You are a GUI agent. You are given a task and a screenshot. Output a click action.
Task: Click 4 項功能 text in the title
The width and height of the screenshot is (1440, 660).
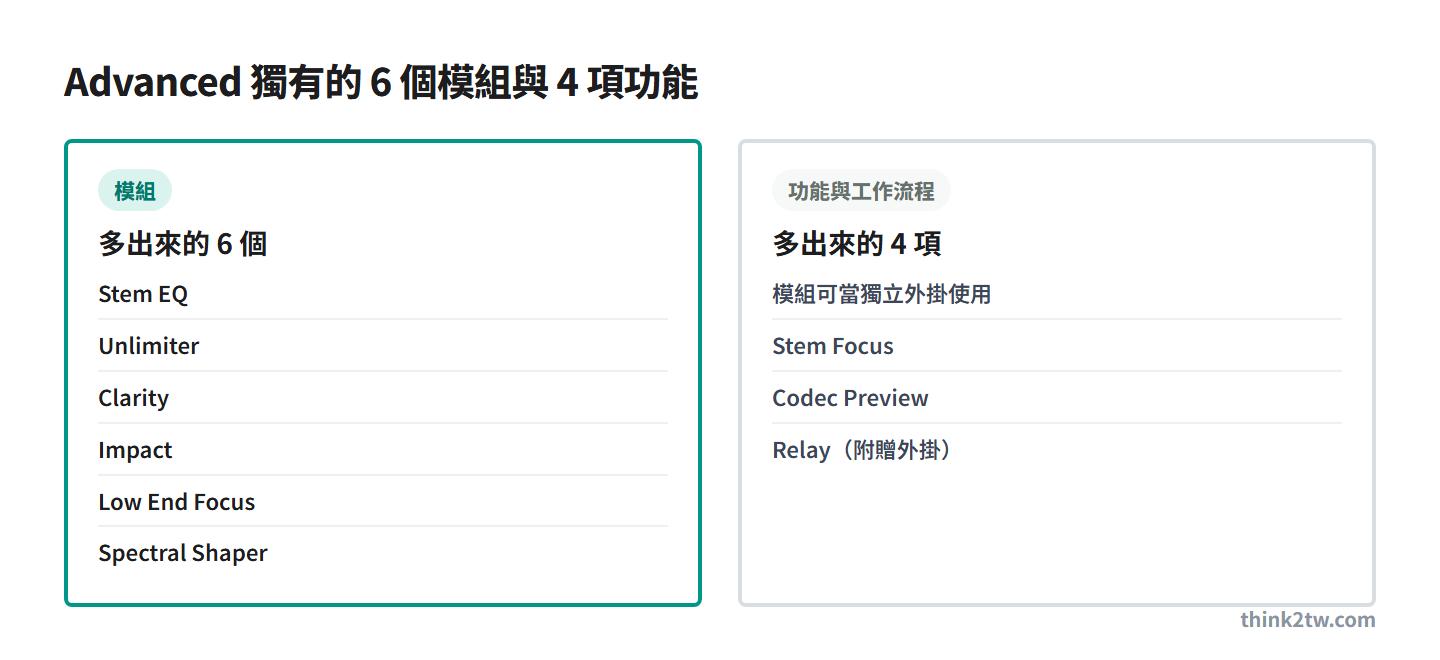pyautogui.click(x=627, y=82)
